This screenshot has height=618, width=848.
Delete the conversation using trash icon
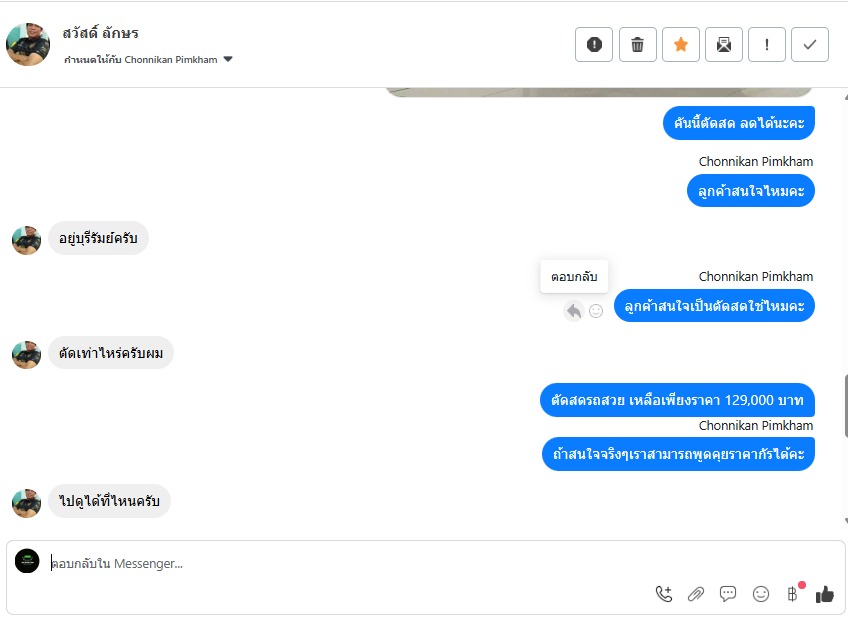[x=638, y=44]
